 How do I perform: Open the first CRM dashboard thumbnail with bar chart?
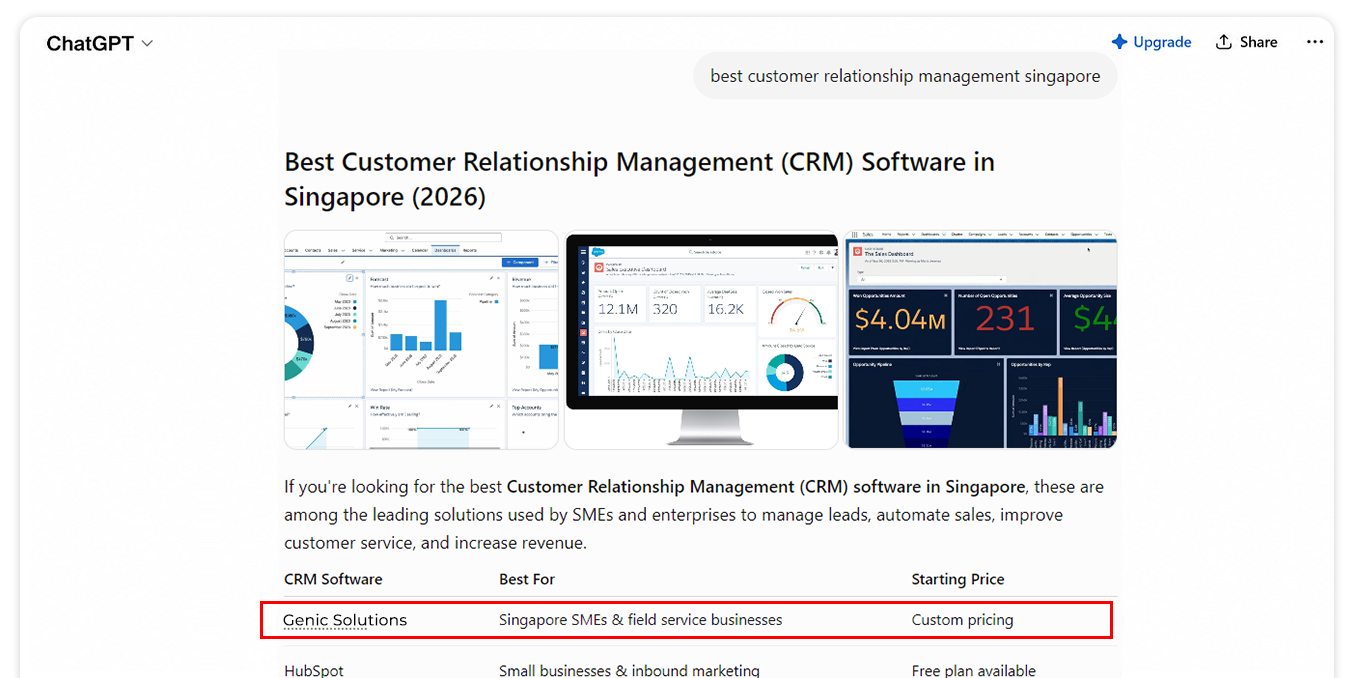[x=421, y=340]
